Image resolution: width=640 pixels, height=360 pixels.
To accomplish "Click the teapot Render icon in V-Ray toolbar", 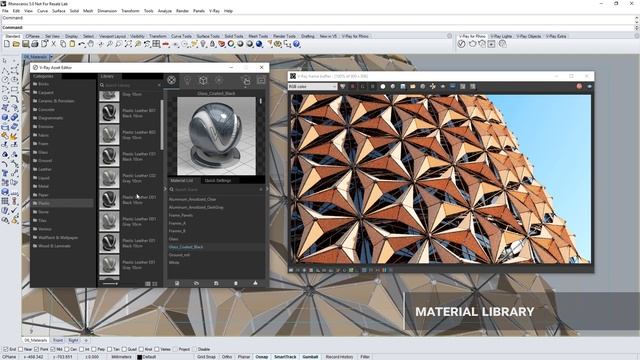I will (472, 44).
